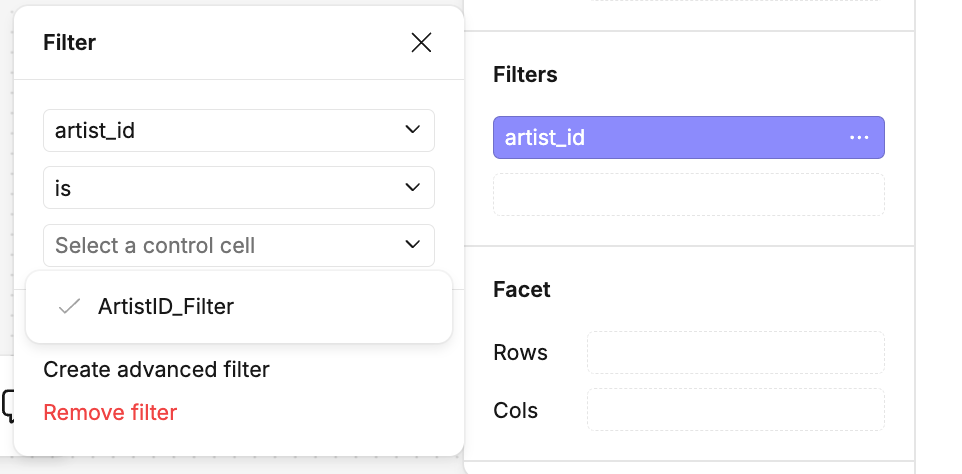Expand the artist_id column dropdown chevron
962x474 pixels.
pos(412,130)
